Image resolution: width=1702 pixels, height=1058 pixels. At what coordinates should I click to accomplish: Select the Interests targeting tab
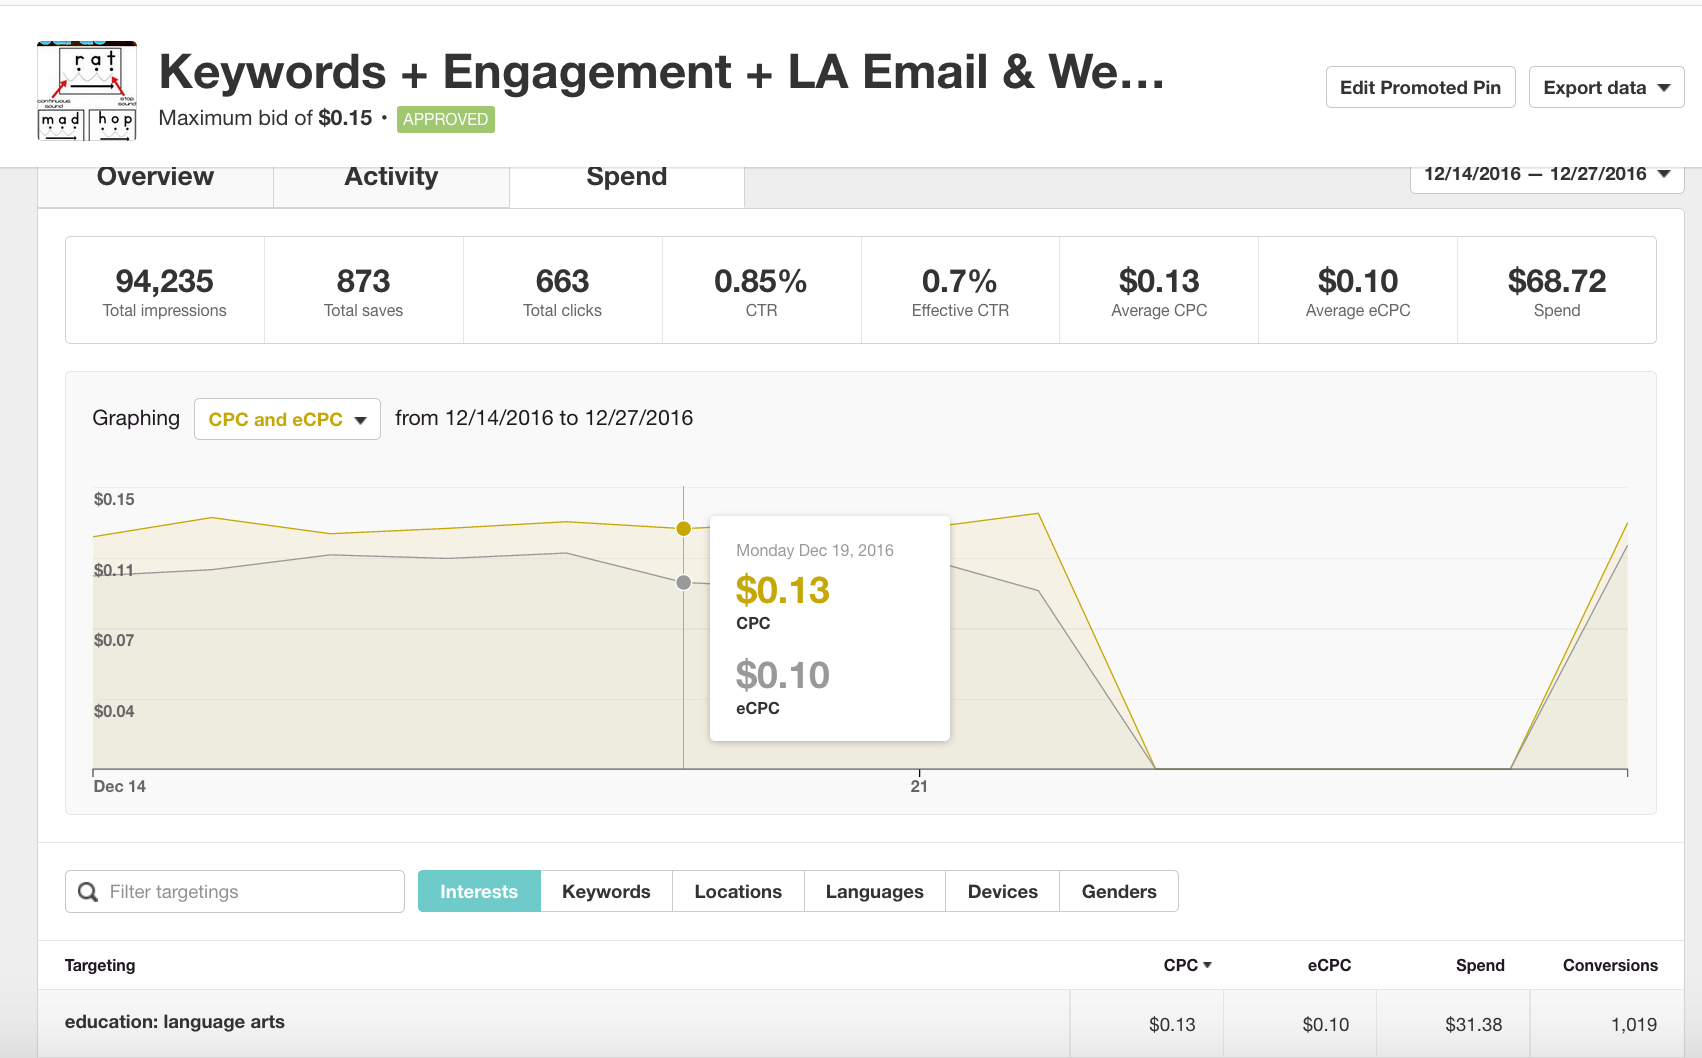point(479,891)
